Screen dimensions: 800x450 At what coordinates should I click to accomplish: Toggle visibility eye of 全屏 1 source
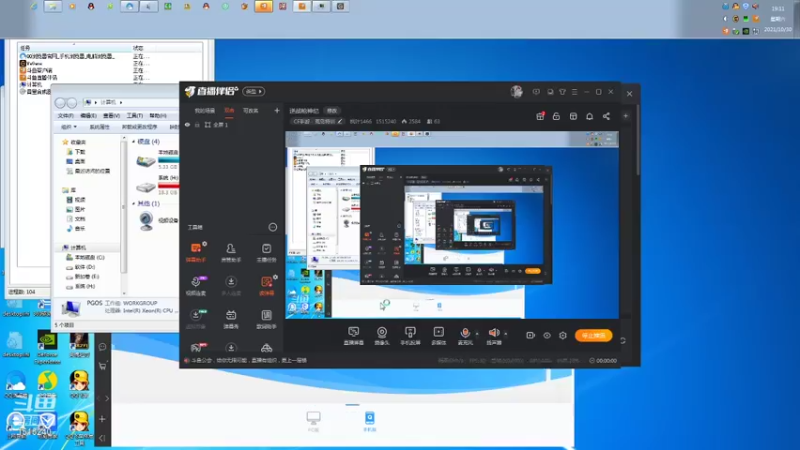[187, 124]
